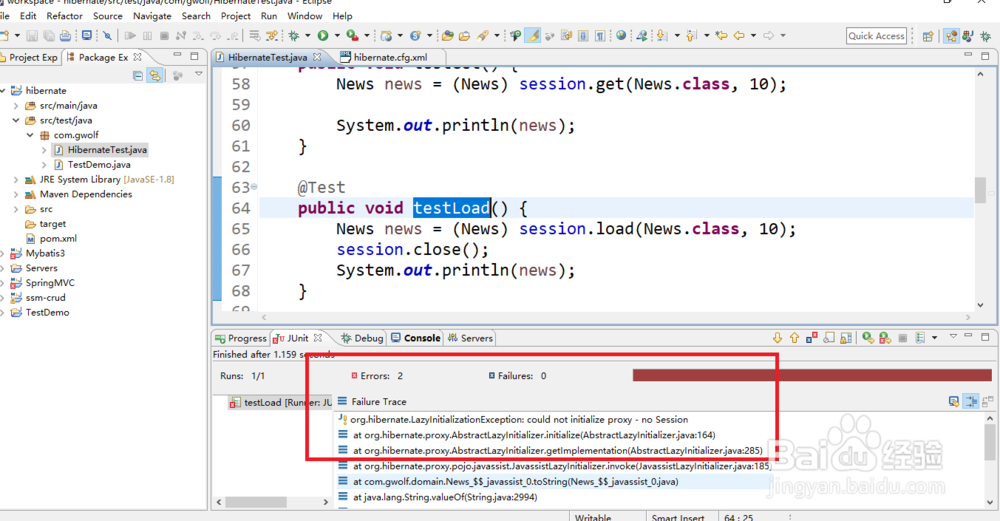Click the JUnit red progress bar
The width and height of the screenshot is (1000, 521).
[812, 376]
